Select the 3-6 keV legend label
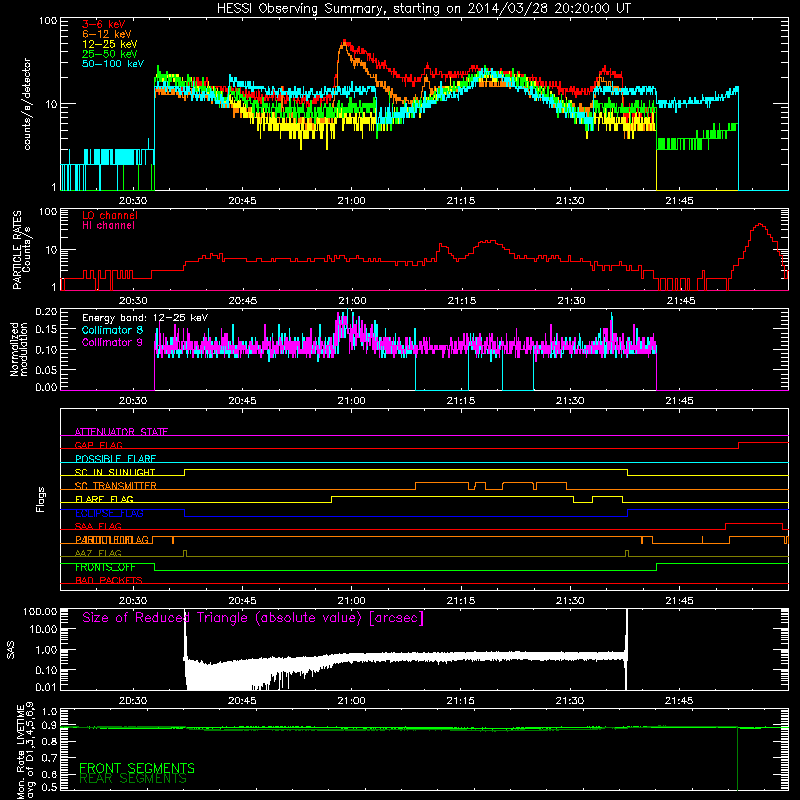800x800 pixels. [104, 24]
